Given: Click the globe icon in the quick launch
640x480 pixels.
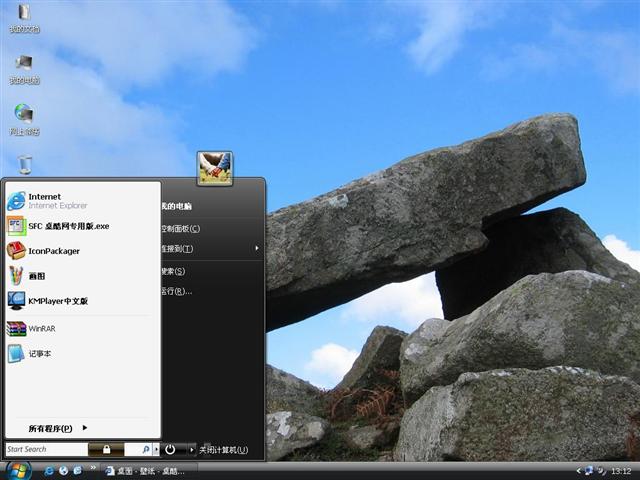Looking at the screenshot, I should tap(64, 471).
